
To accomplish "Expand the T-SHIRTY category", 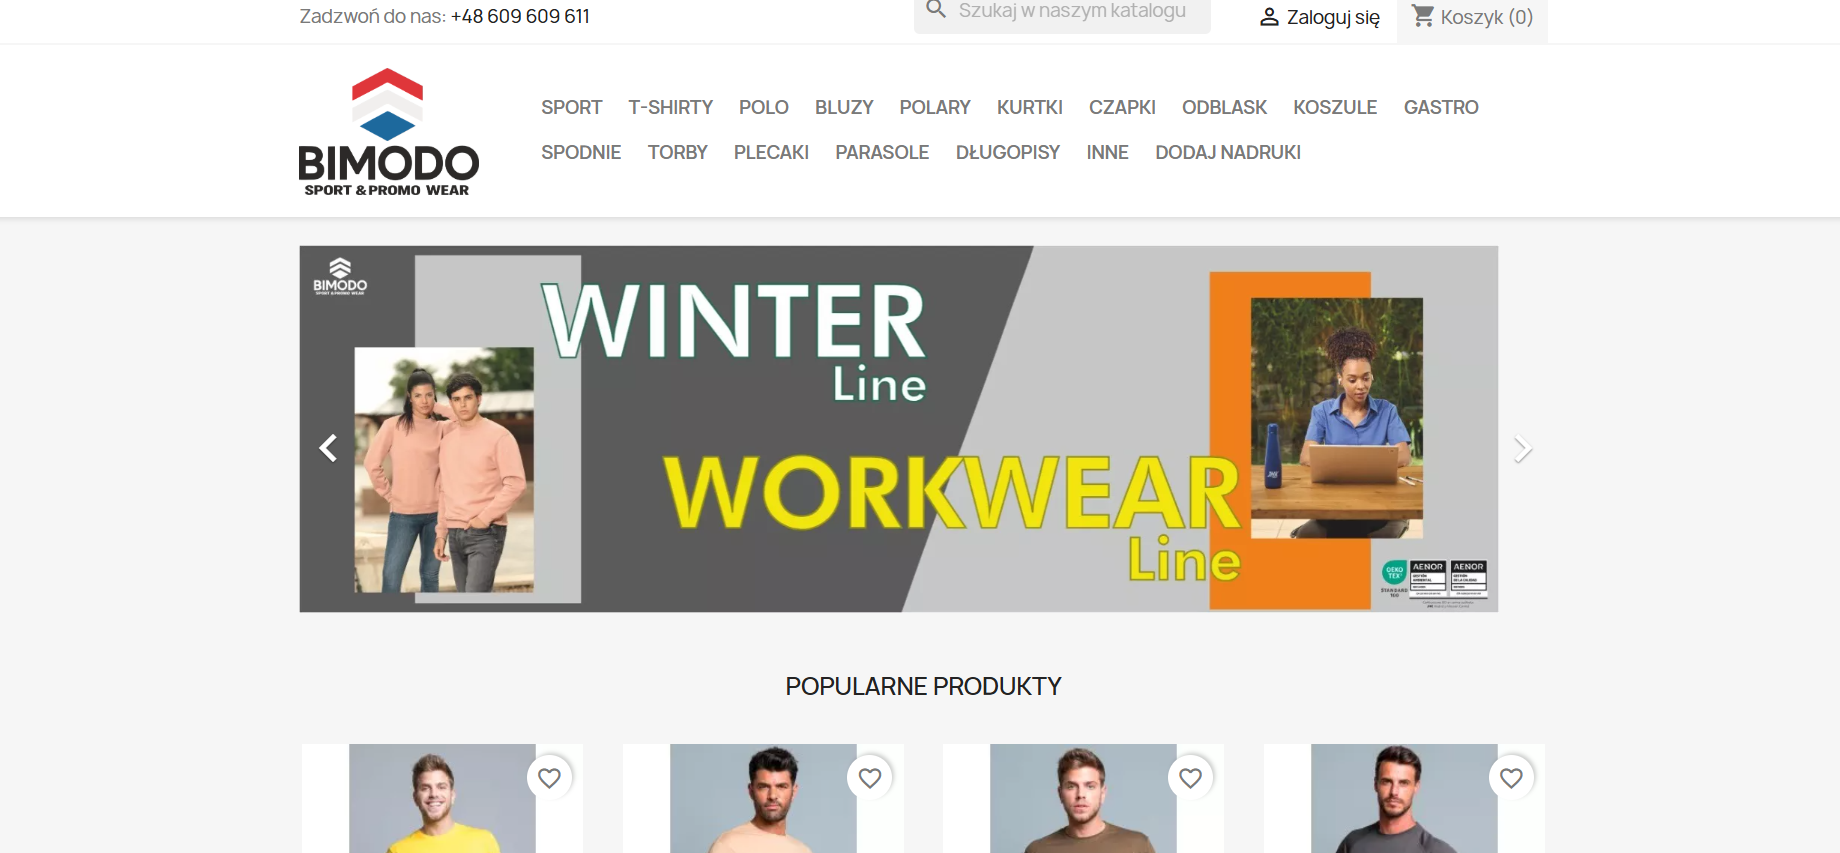I will pos(670,107).
